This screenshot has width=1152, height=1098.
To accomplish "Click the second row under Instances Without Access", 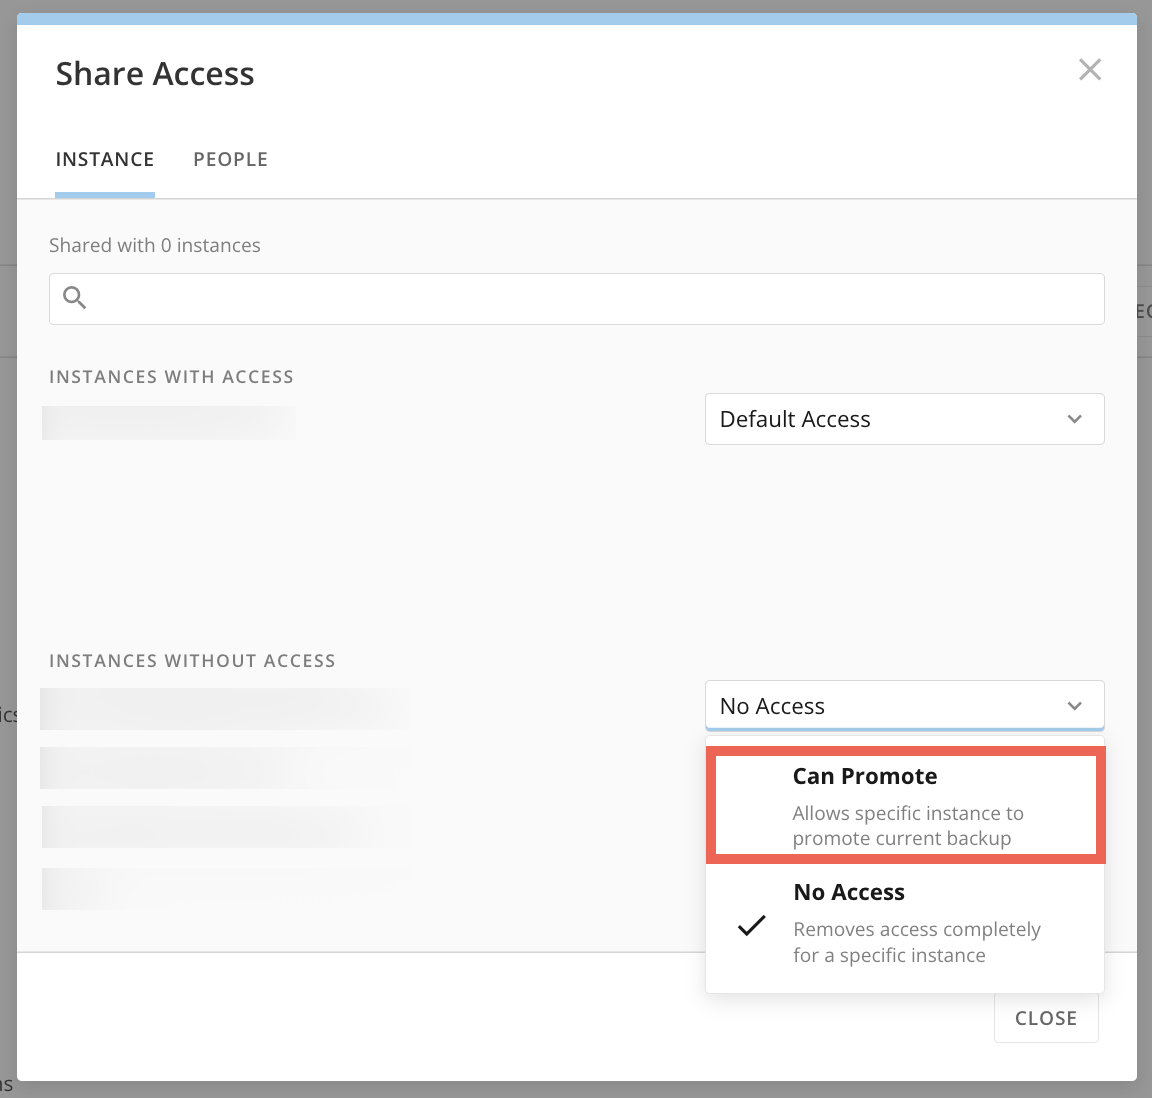I will coord(225,768).
